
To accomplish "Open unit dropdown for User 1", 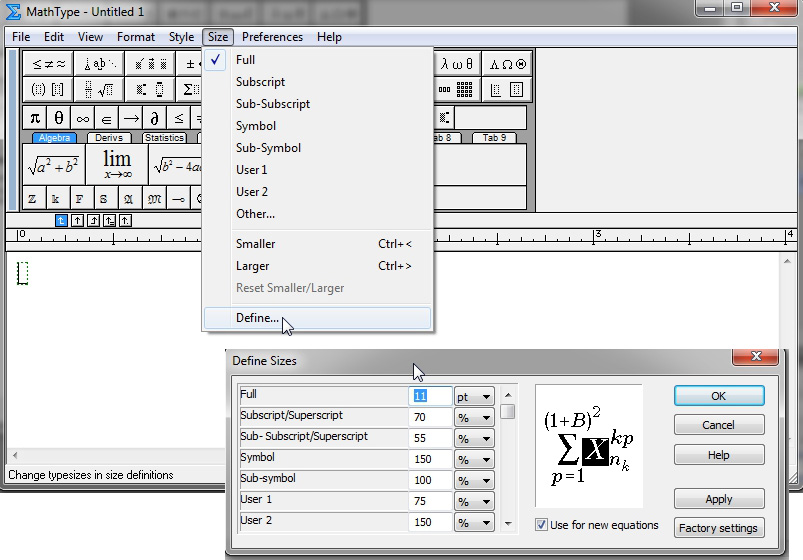I will [474, 502].
